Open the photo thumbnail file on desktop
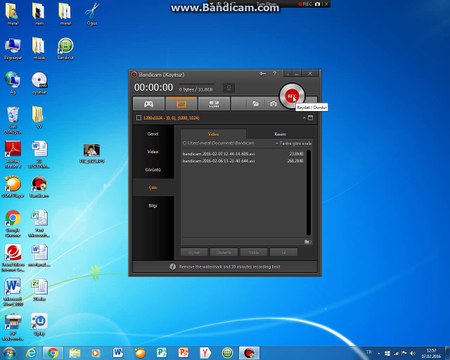 pyautogui.click(x=92, y=154)
